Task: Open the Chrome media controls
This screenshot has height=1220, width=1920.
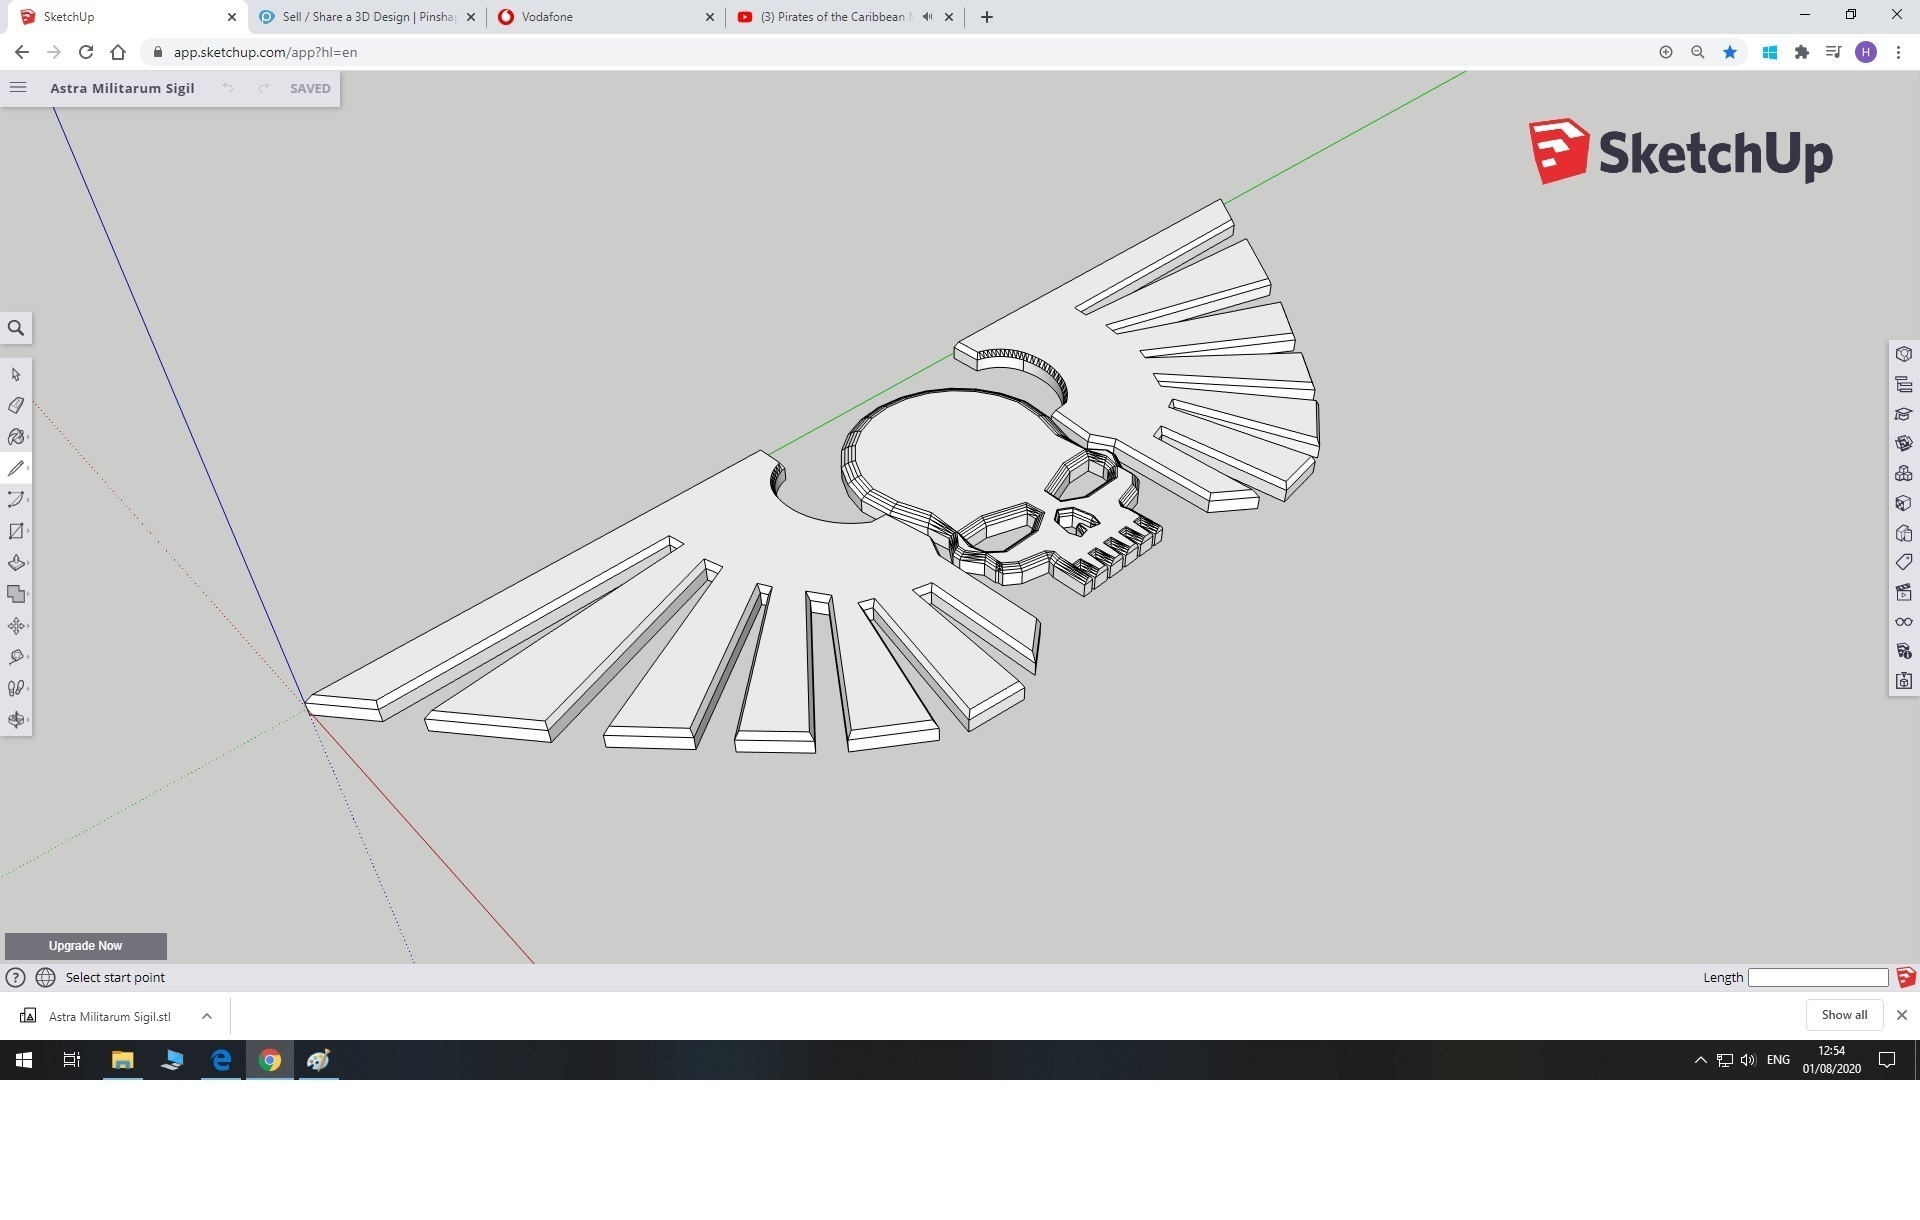Action: pos(1833,52)
